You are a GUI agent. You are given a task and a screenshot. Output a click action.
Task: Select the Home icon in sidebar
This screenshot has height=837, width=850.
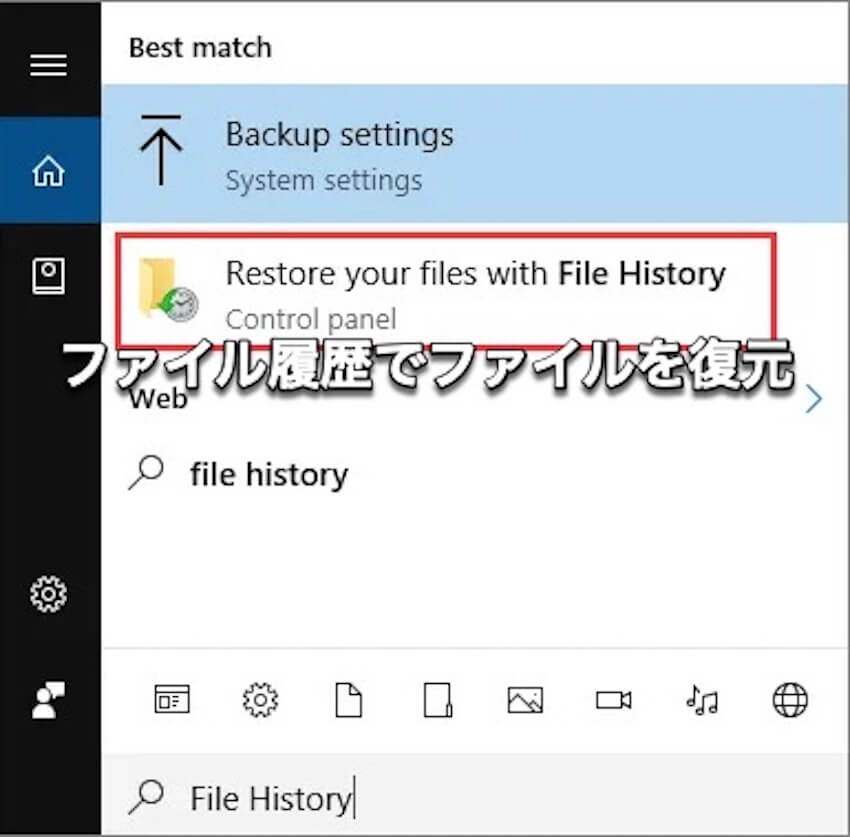49,171
